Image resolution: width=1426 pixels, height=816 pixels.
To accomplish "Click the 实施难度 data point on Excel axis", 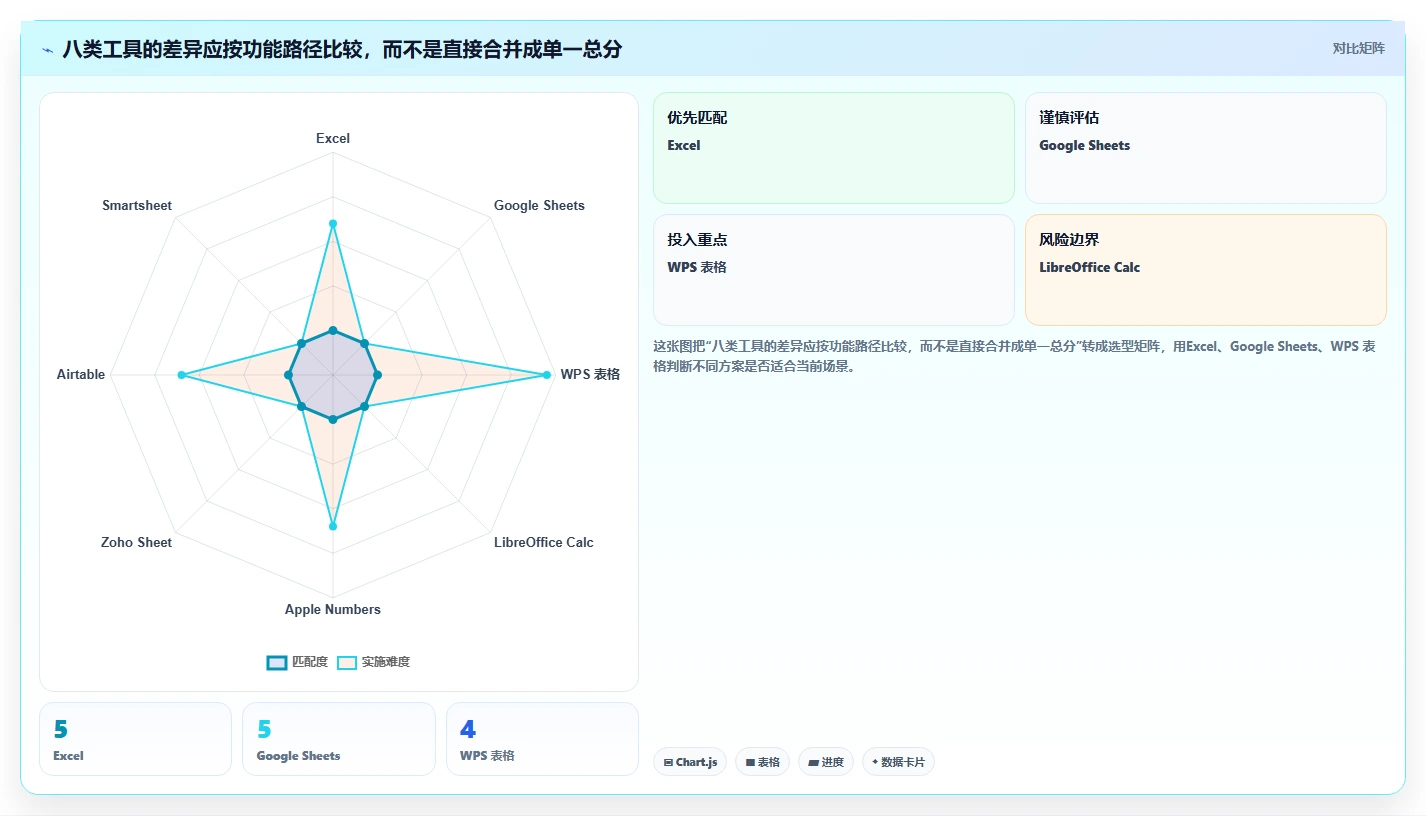I will pos(333,223).
